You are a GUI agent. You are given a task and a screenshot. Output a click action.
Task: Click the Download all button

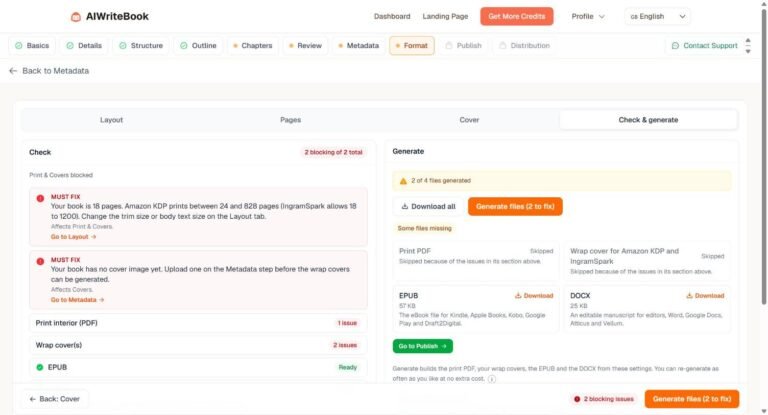428,207
